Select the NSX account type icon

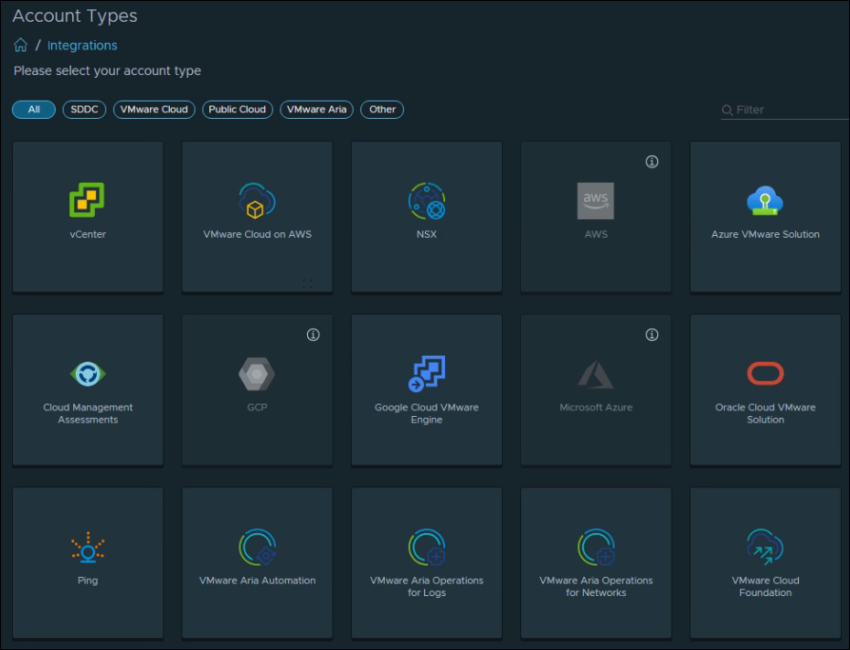pos(427,200)
